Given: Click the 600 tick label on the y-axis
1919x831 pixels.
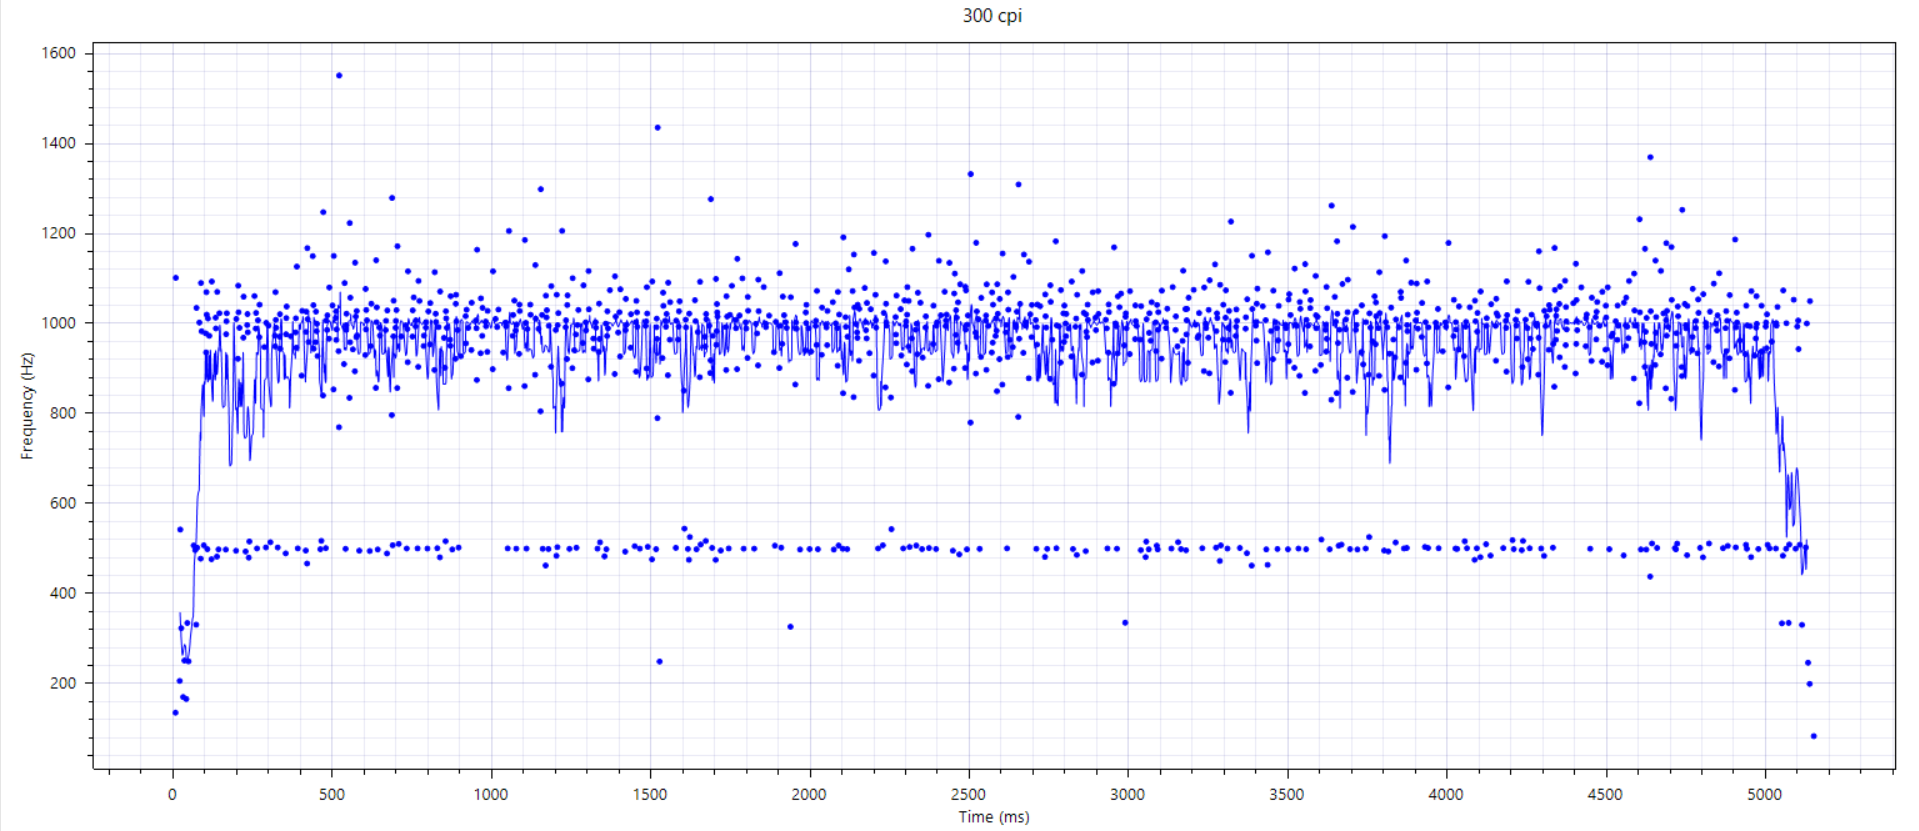Looking at the screenshot, I should [63, 503].
